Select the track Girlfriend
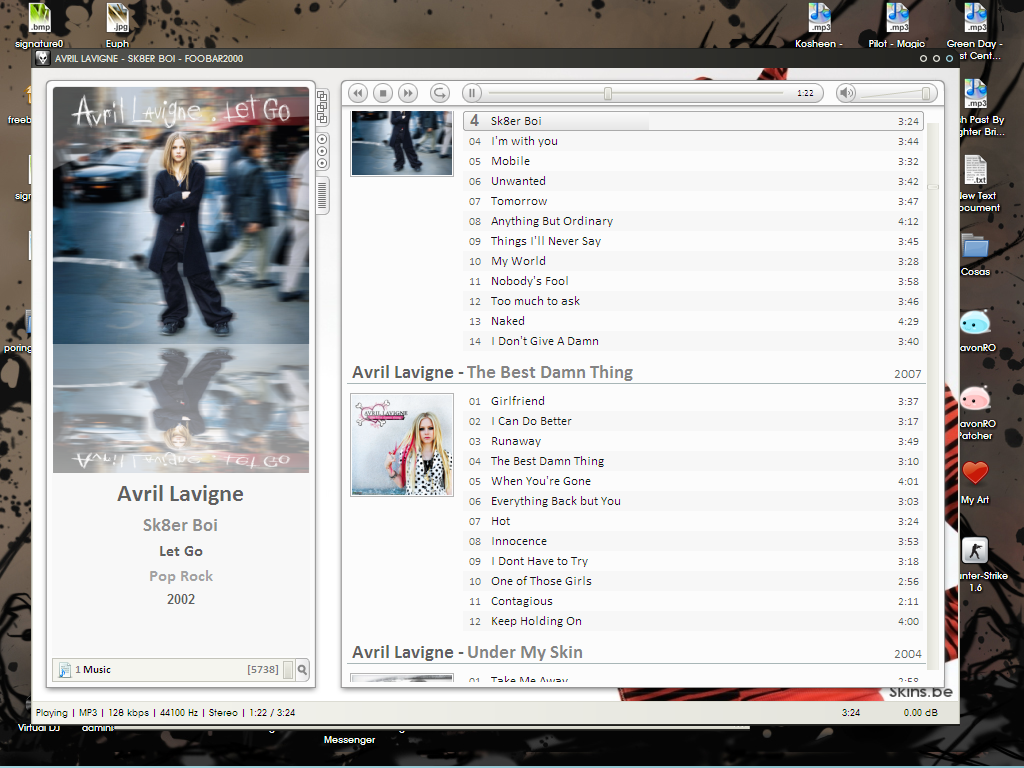The height and width of the screenshot is (768, 1024). tap(694, 401)
